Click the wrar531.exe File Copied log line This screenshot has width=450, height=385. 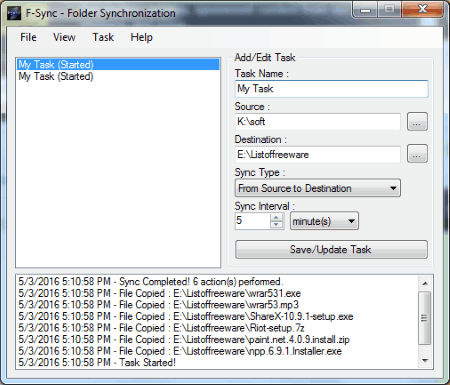[159, 293]
